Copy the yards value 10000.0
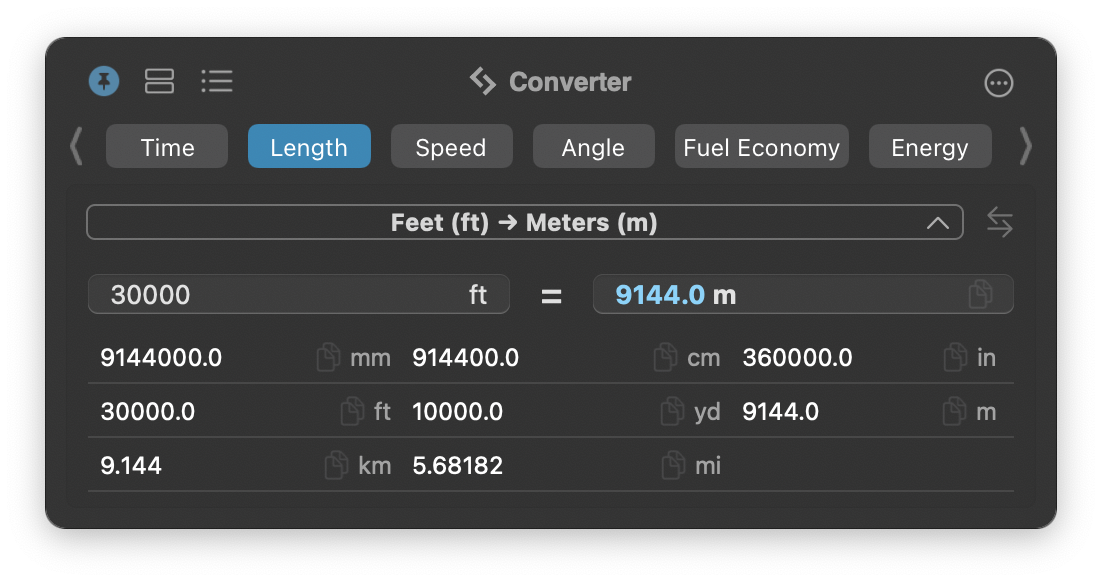 click(672, 411)
